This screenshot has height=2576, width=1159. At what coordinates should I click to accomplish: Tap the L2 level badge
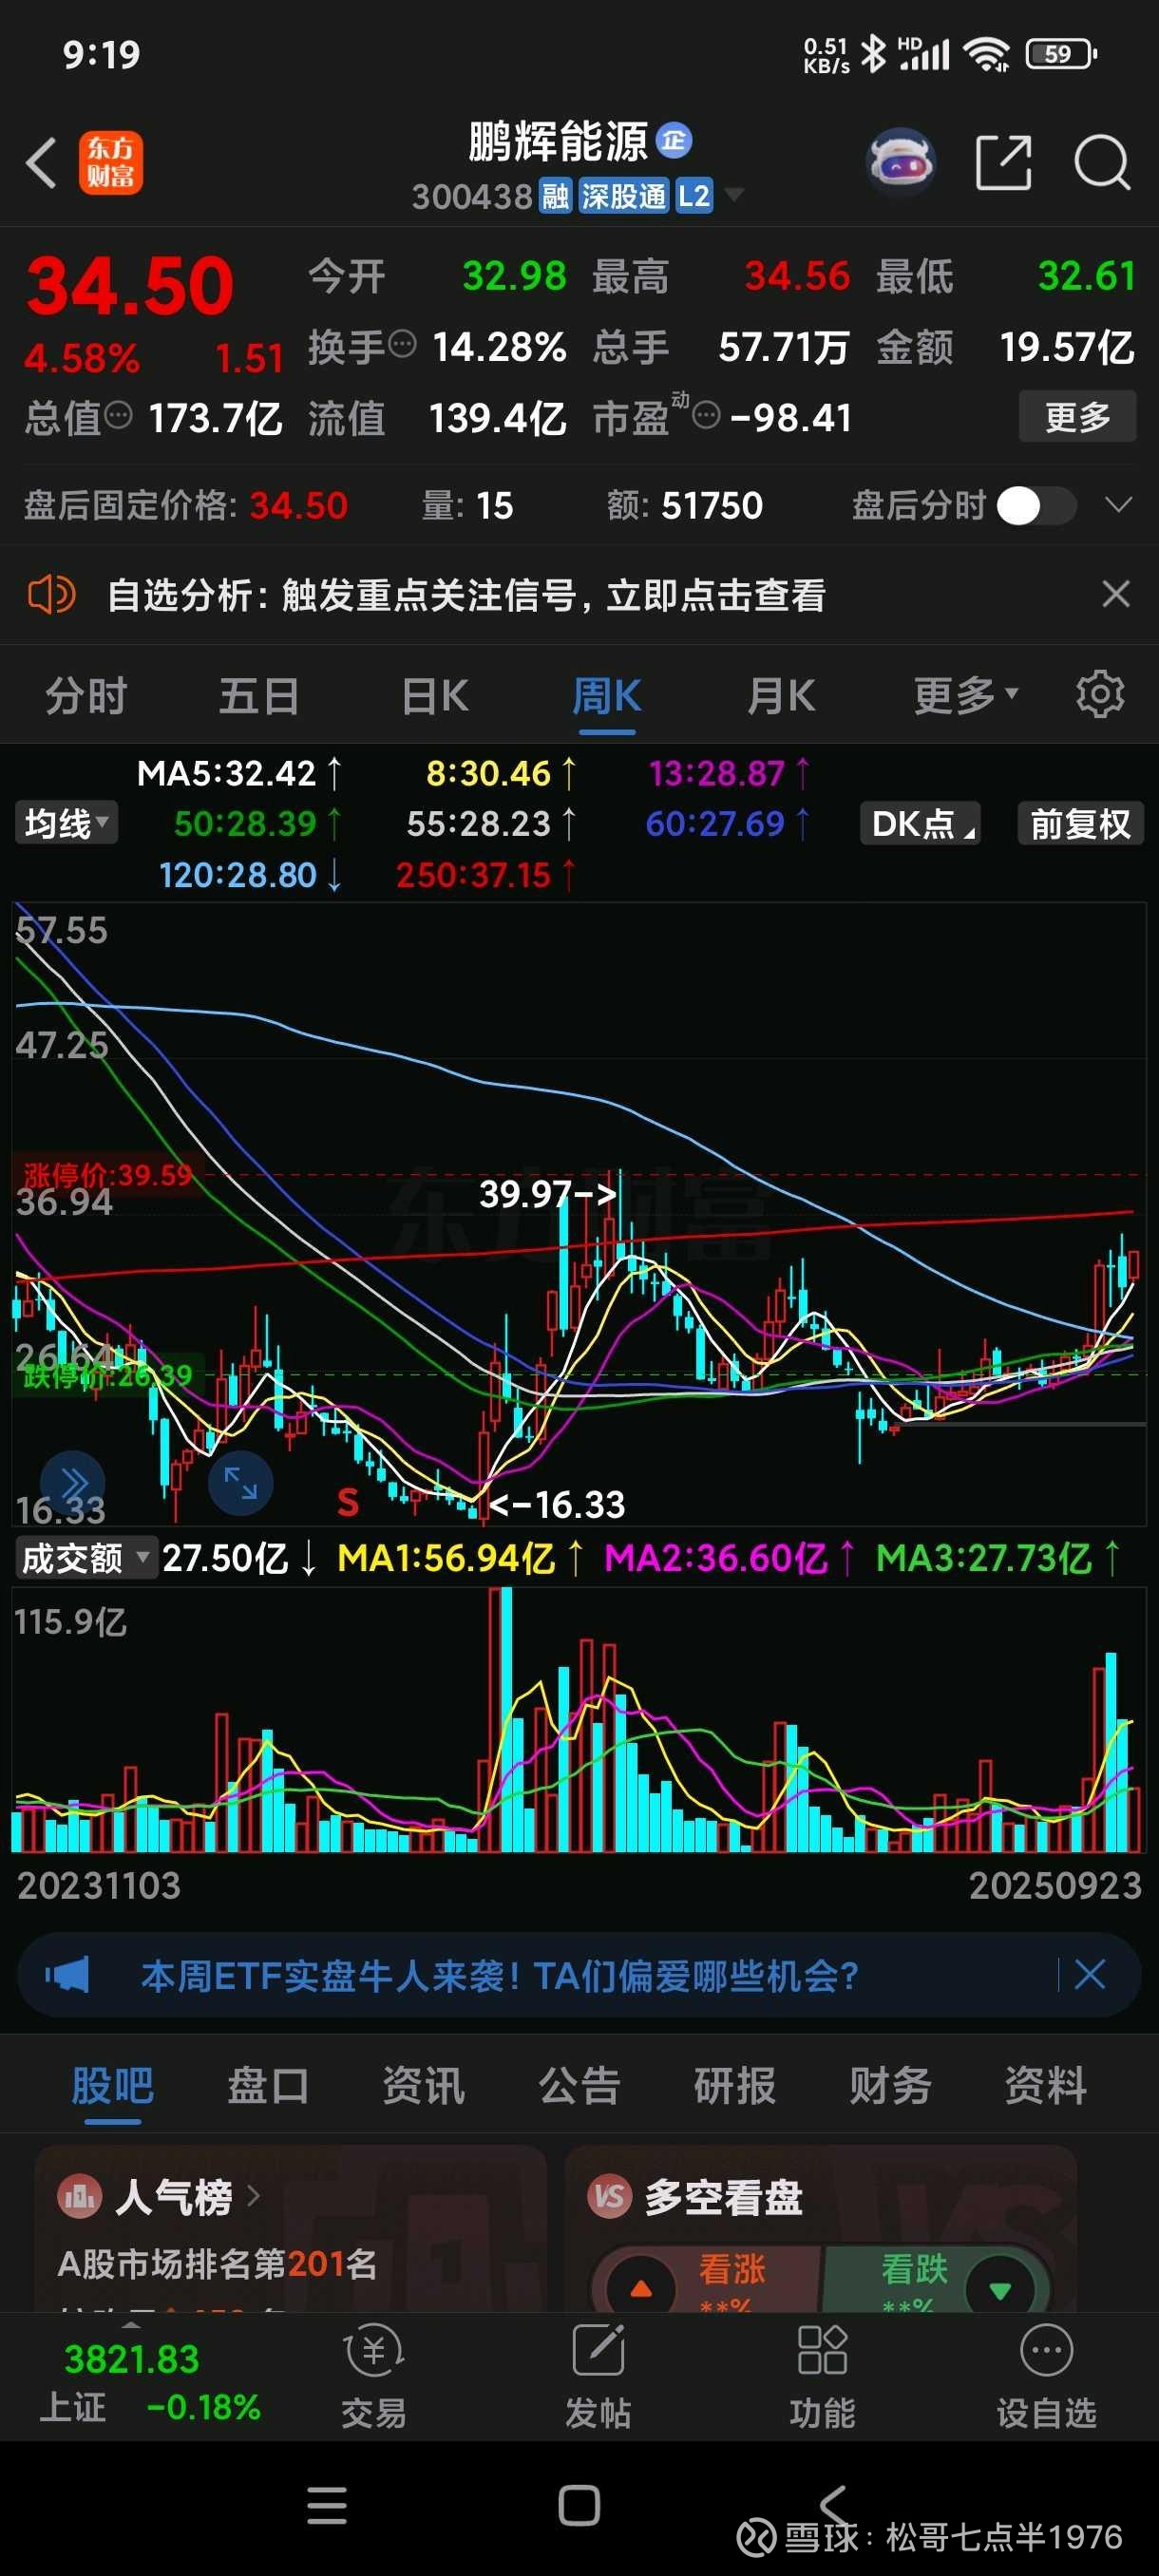tap(694, 196)
